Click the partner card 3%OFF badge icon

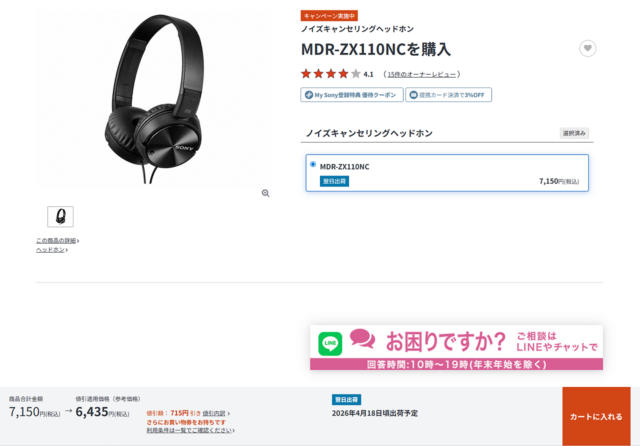click(413, 95)
